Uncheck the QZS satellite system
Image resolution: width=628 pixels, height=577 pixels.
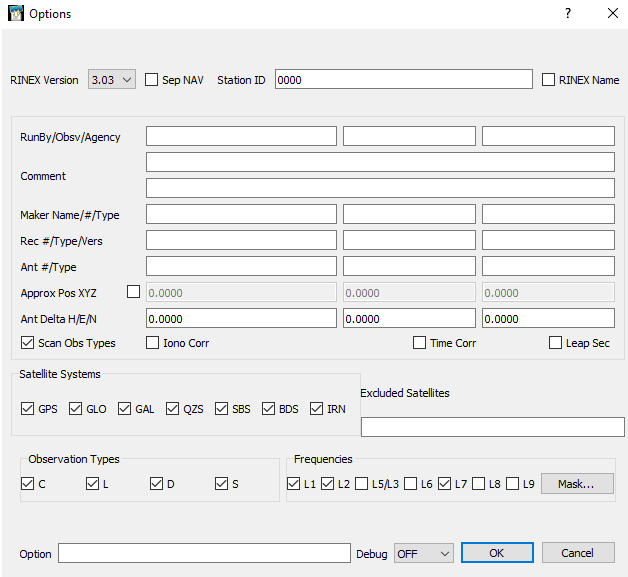click(x=172, y=408)
